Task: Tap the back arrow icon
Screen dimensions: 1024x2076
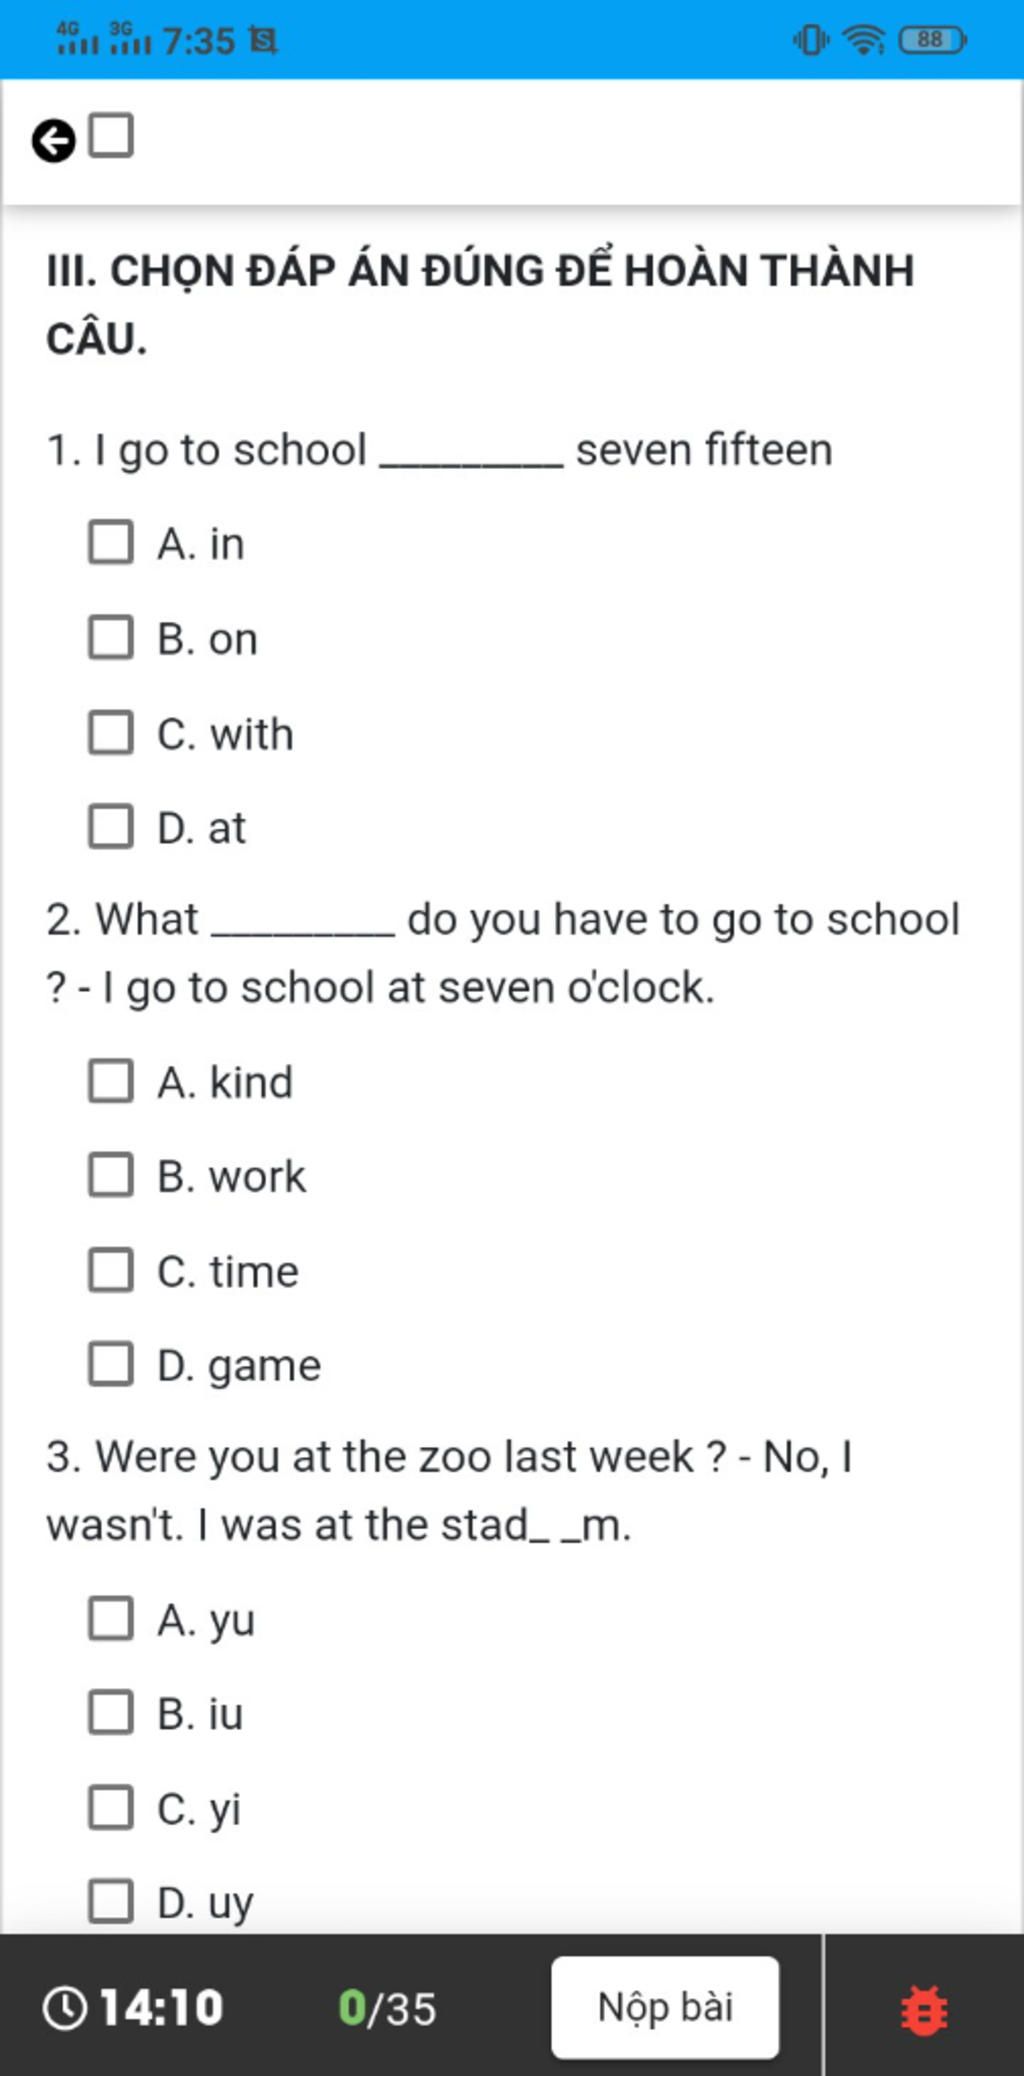Action: [54, 141]
